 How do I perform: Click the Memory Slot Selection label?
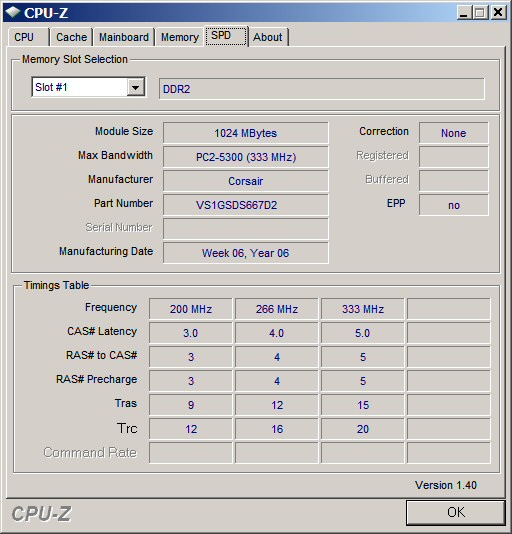(75, 59)
